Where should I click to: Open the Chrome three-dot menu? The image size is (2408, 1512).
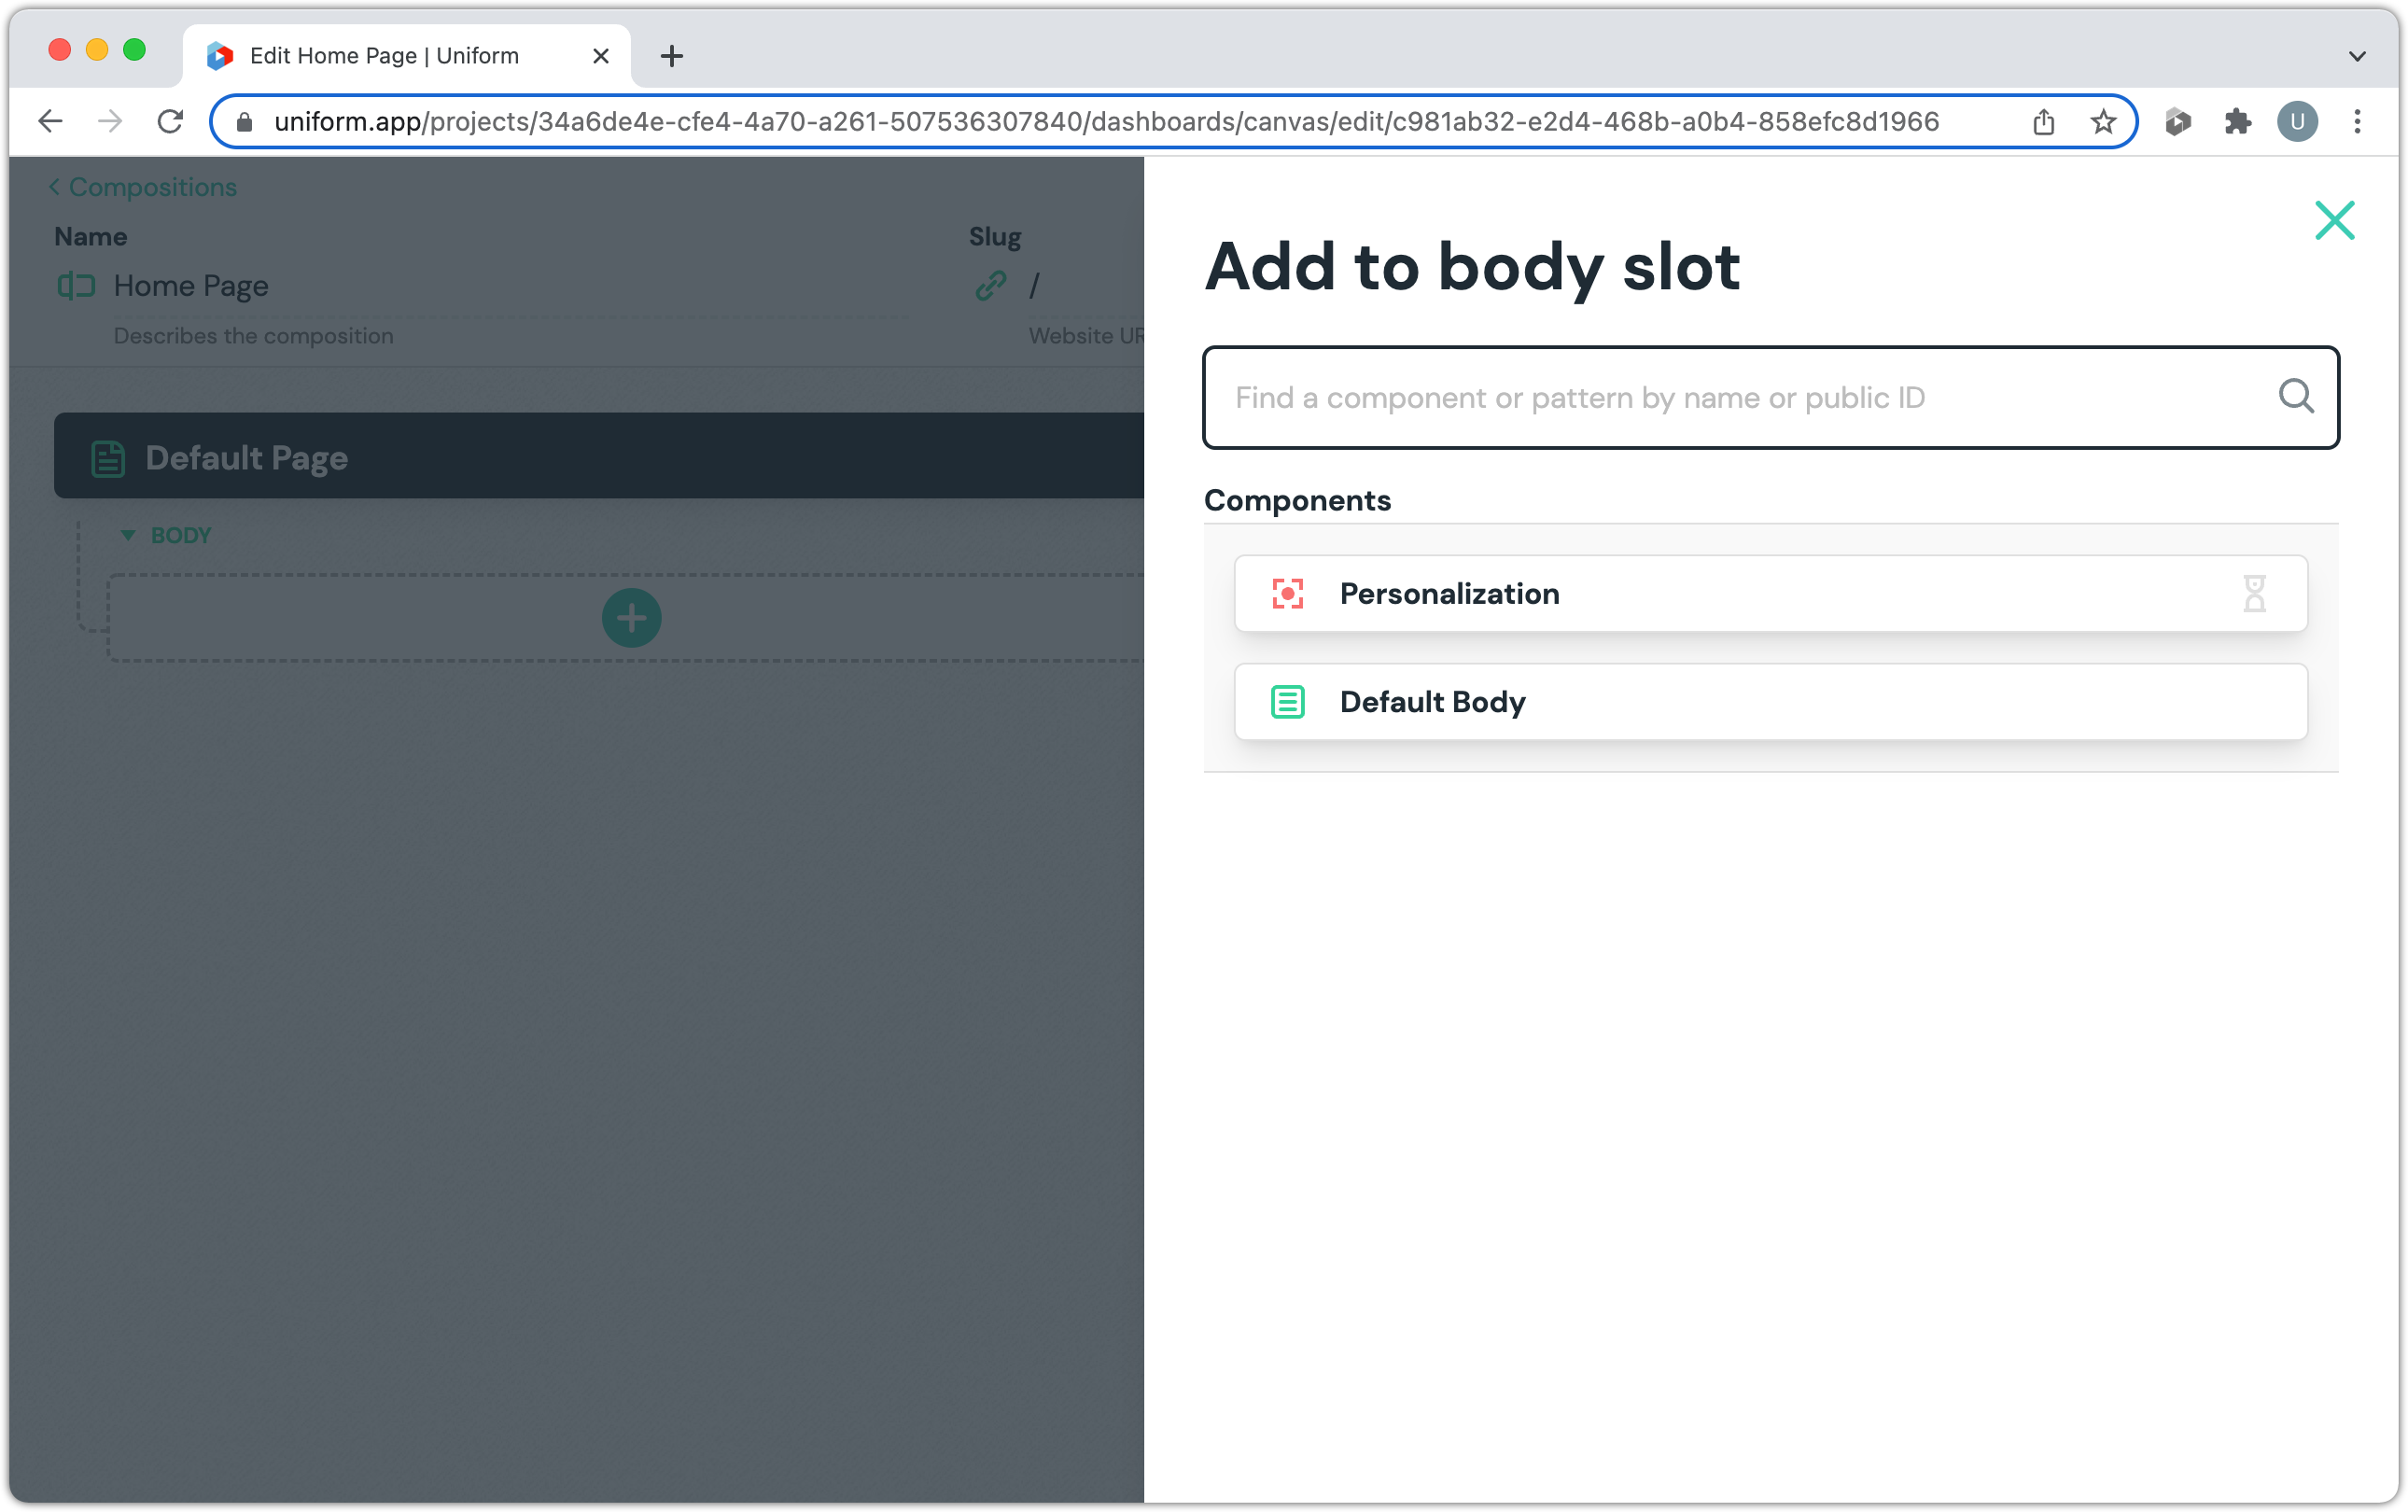click(2357, 122)
